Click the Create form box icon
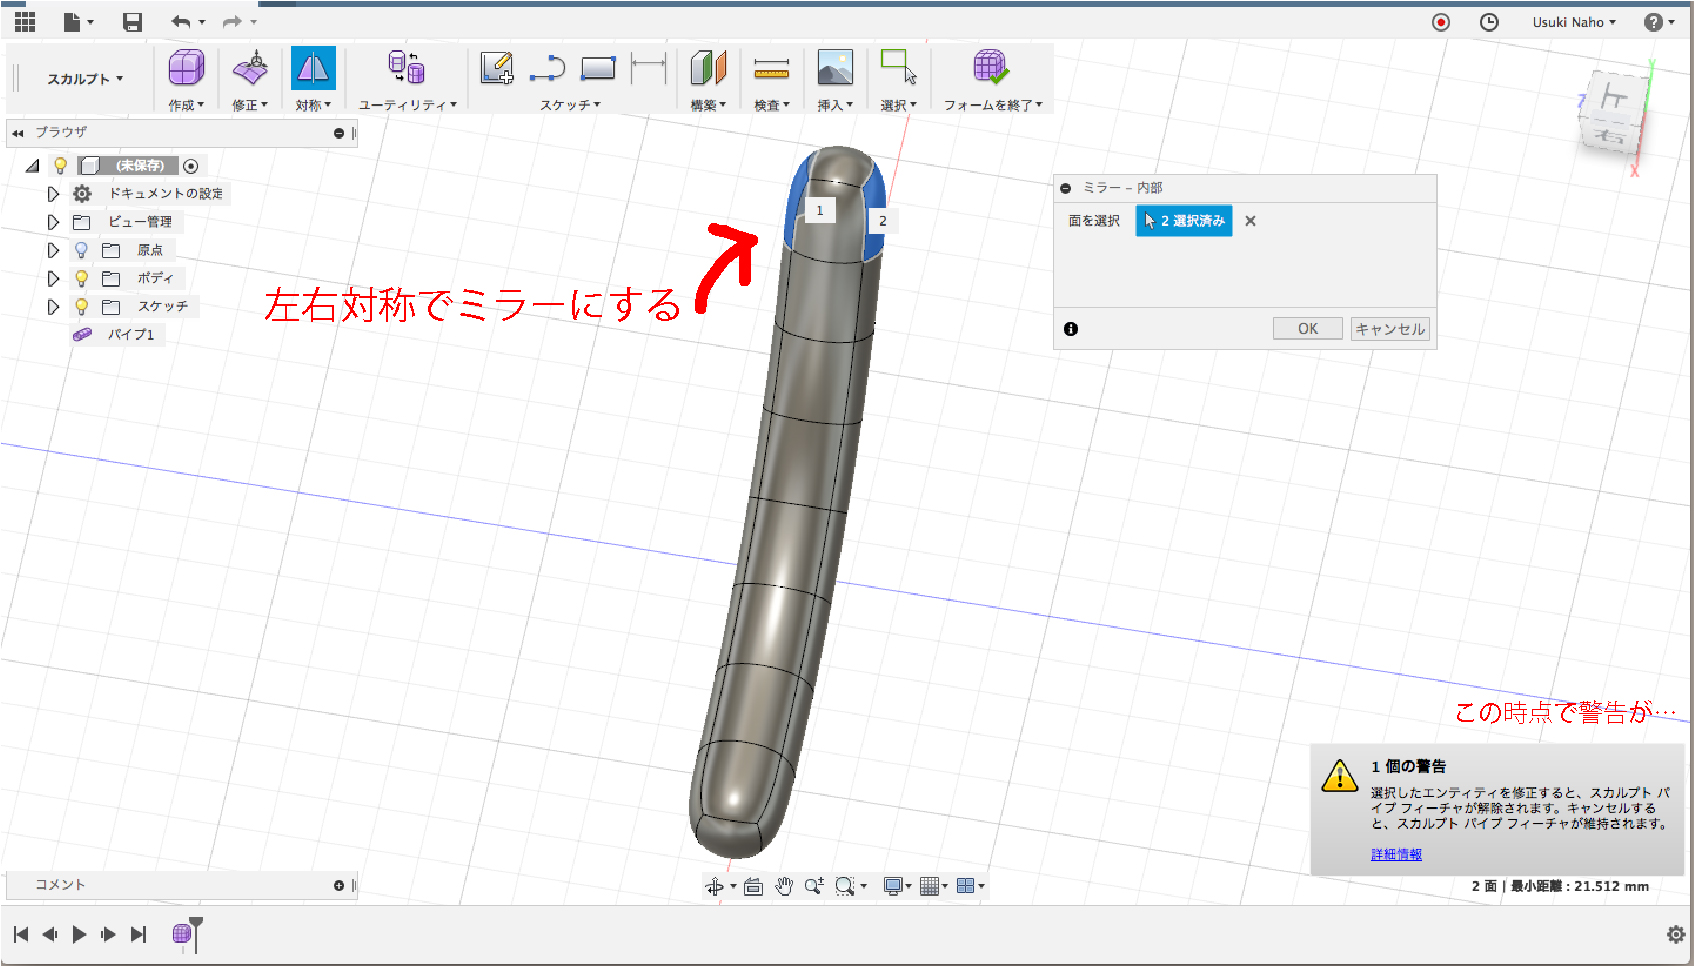 click(x=186, y=68)
